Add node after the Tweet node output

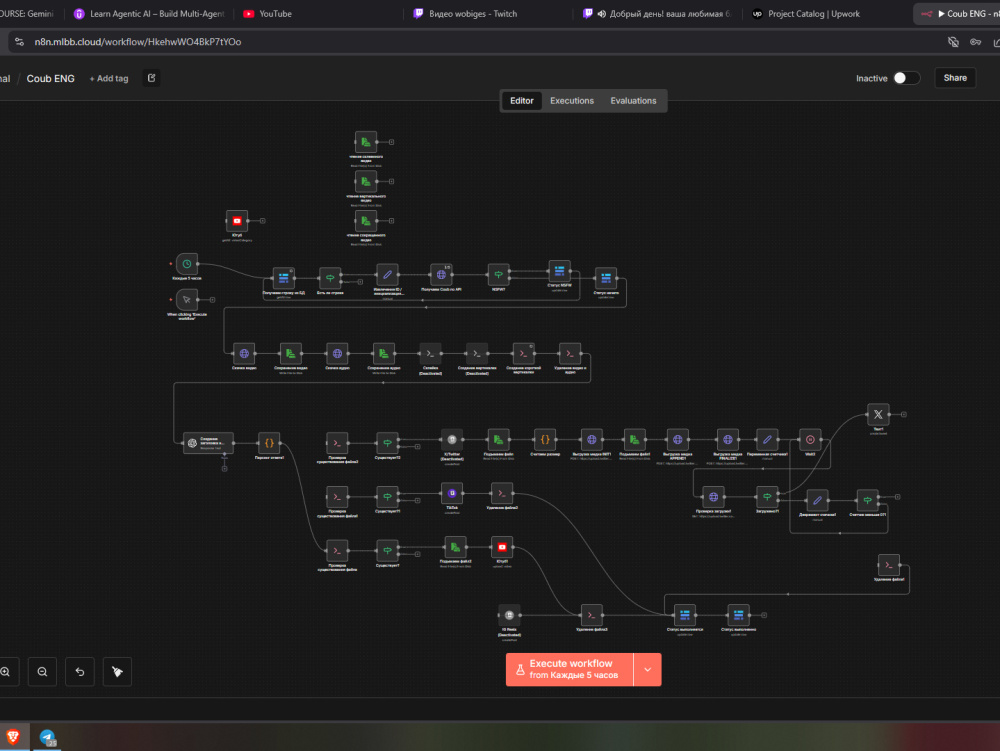(x=904, y=414)
